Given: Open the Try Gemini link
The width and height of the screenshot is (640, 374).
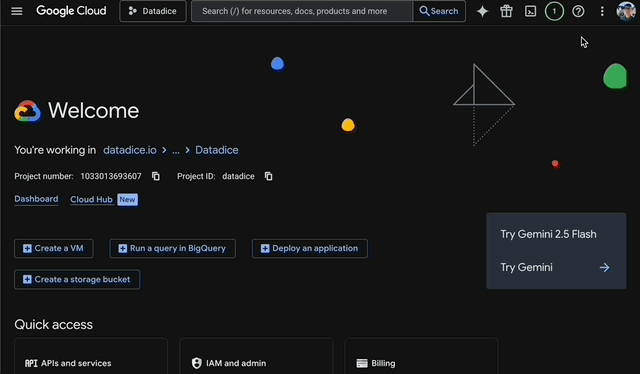Looking at the screenshot, I should pos(527,267).
